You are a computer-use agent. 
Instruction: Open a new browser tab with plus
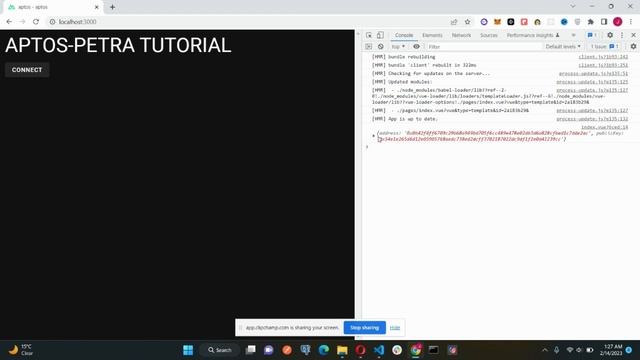112,7
